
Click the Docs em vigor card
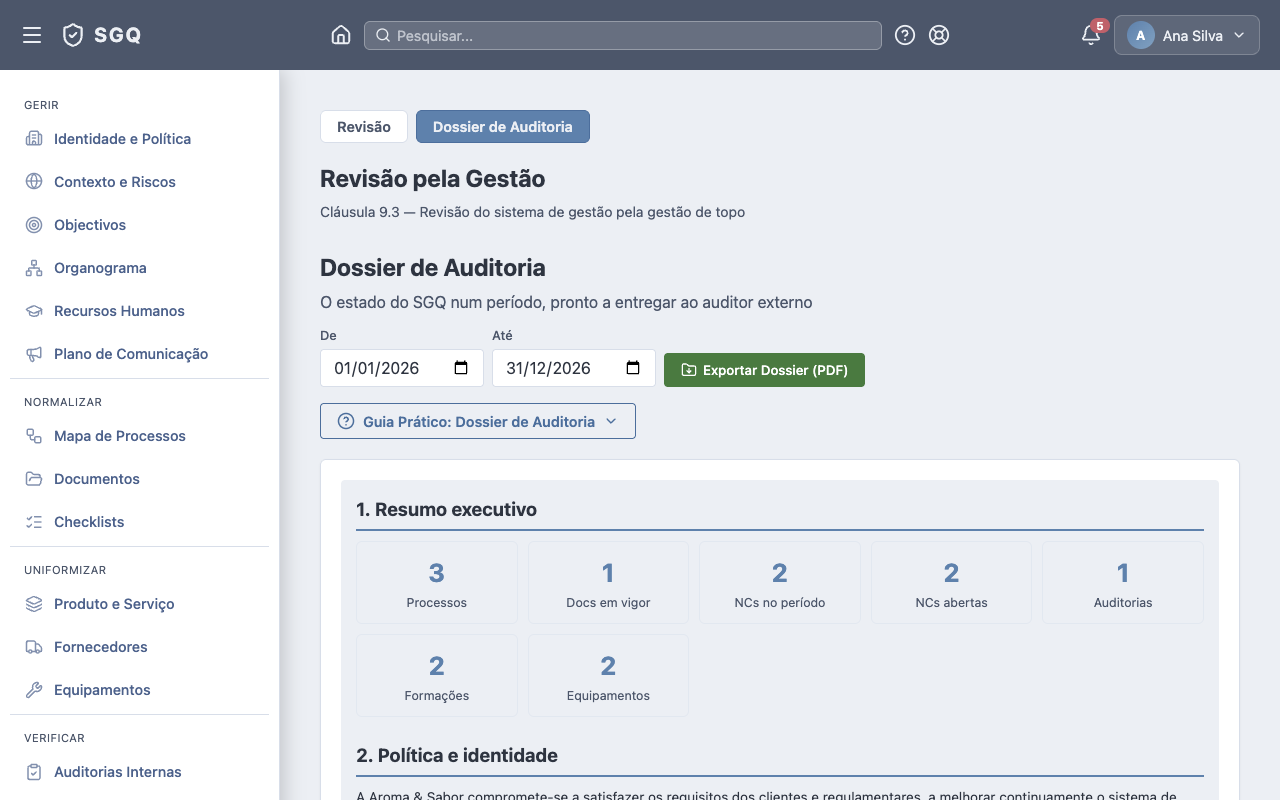coord(608,583)
